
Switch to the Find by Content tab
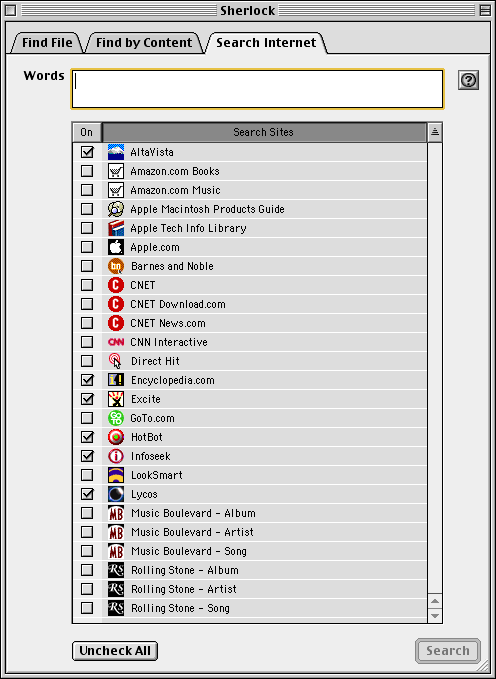144,43
